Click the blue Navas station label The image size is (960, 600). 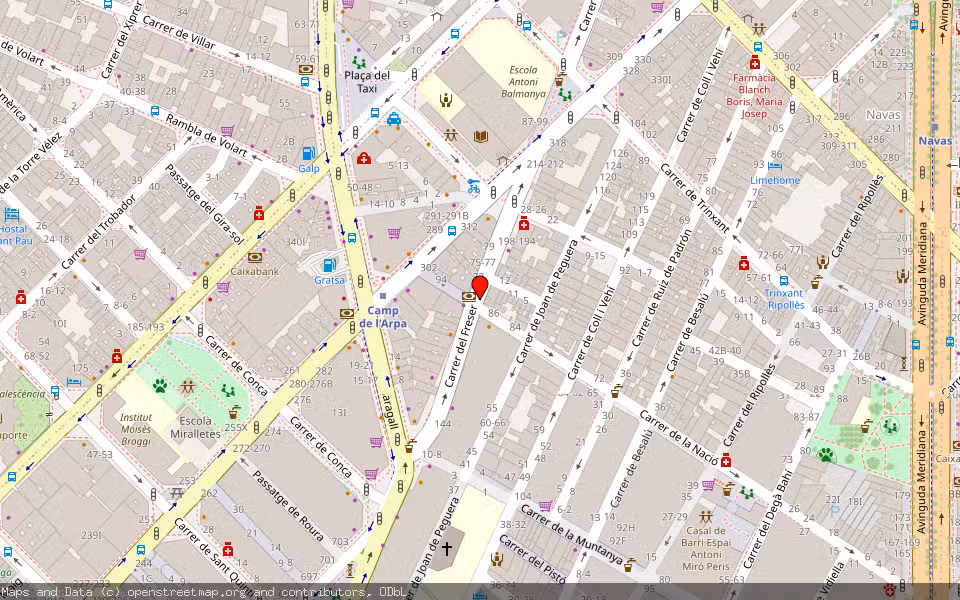935,141
